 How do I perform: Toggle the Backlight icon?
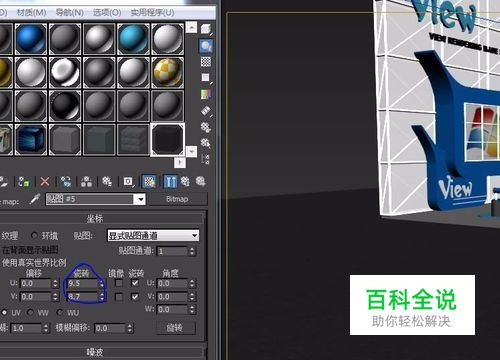pos(206,46)
